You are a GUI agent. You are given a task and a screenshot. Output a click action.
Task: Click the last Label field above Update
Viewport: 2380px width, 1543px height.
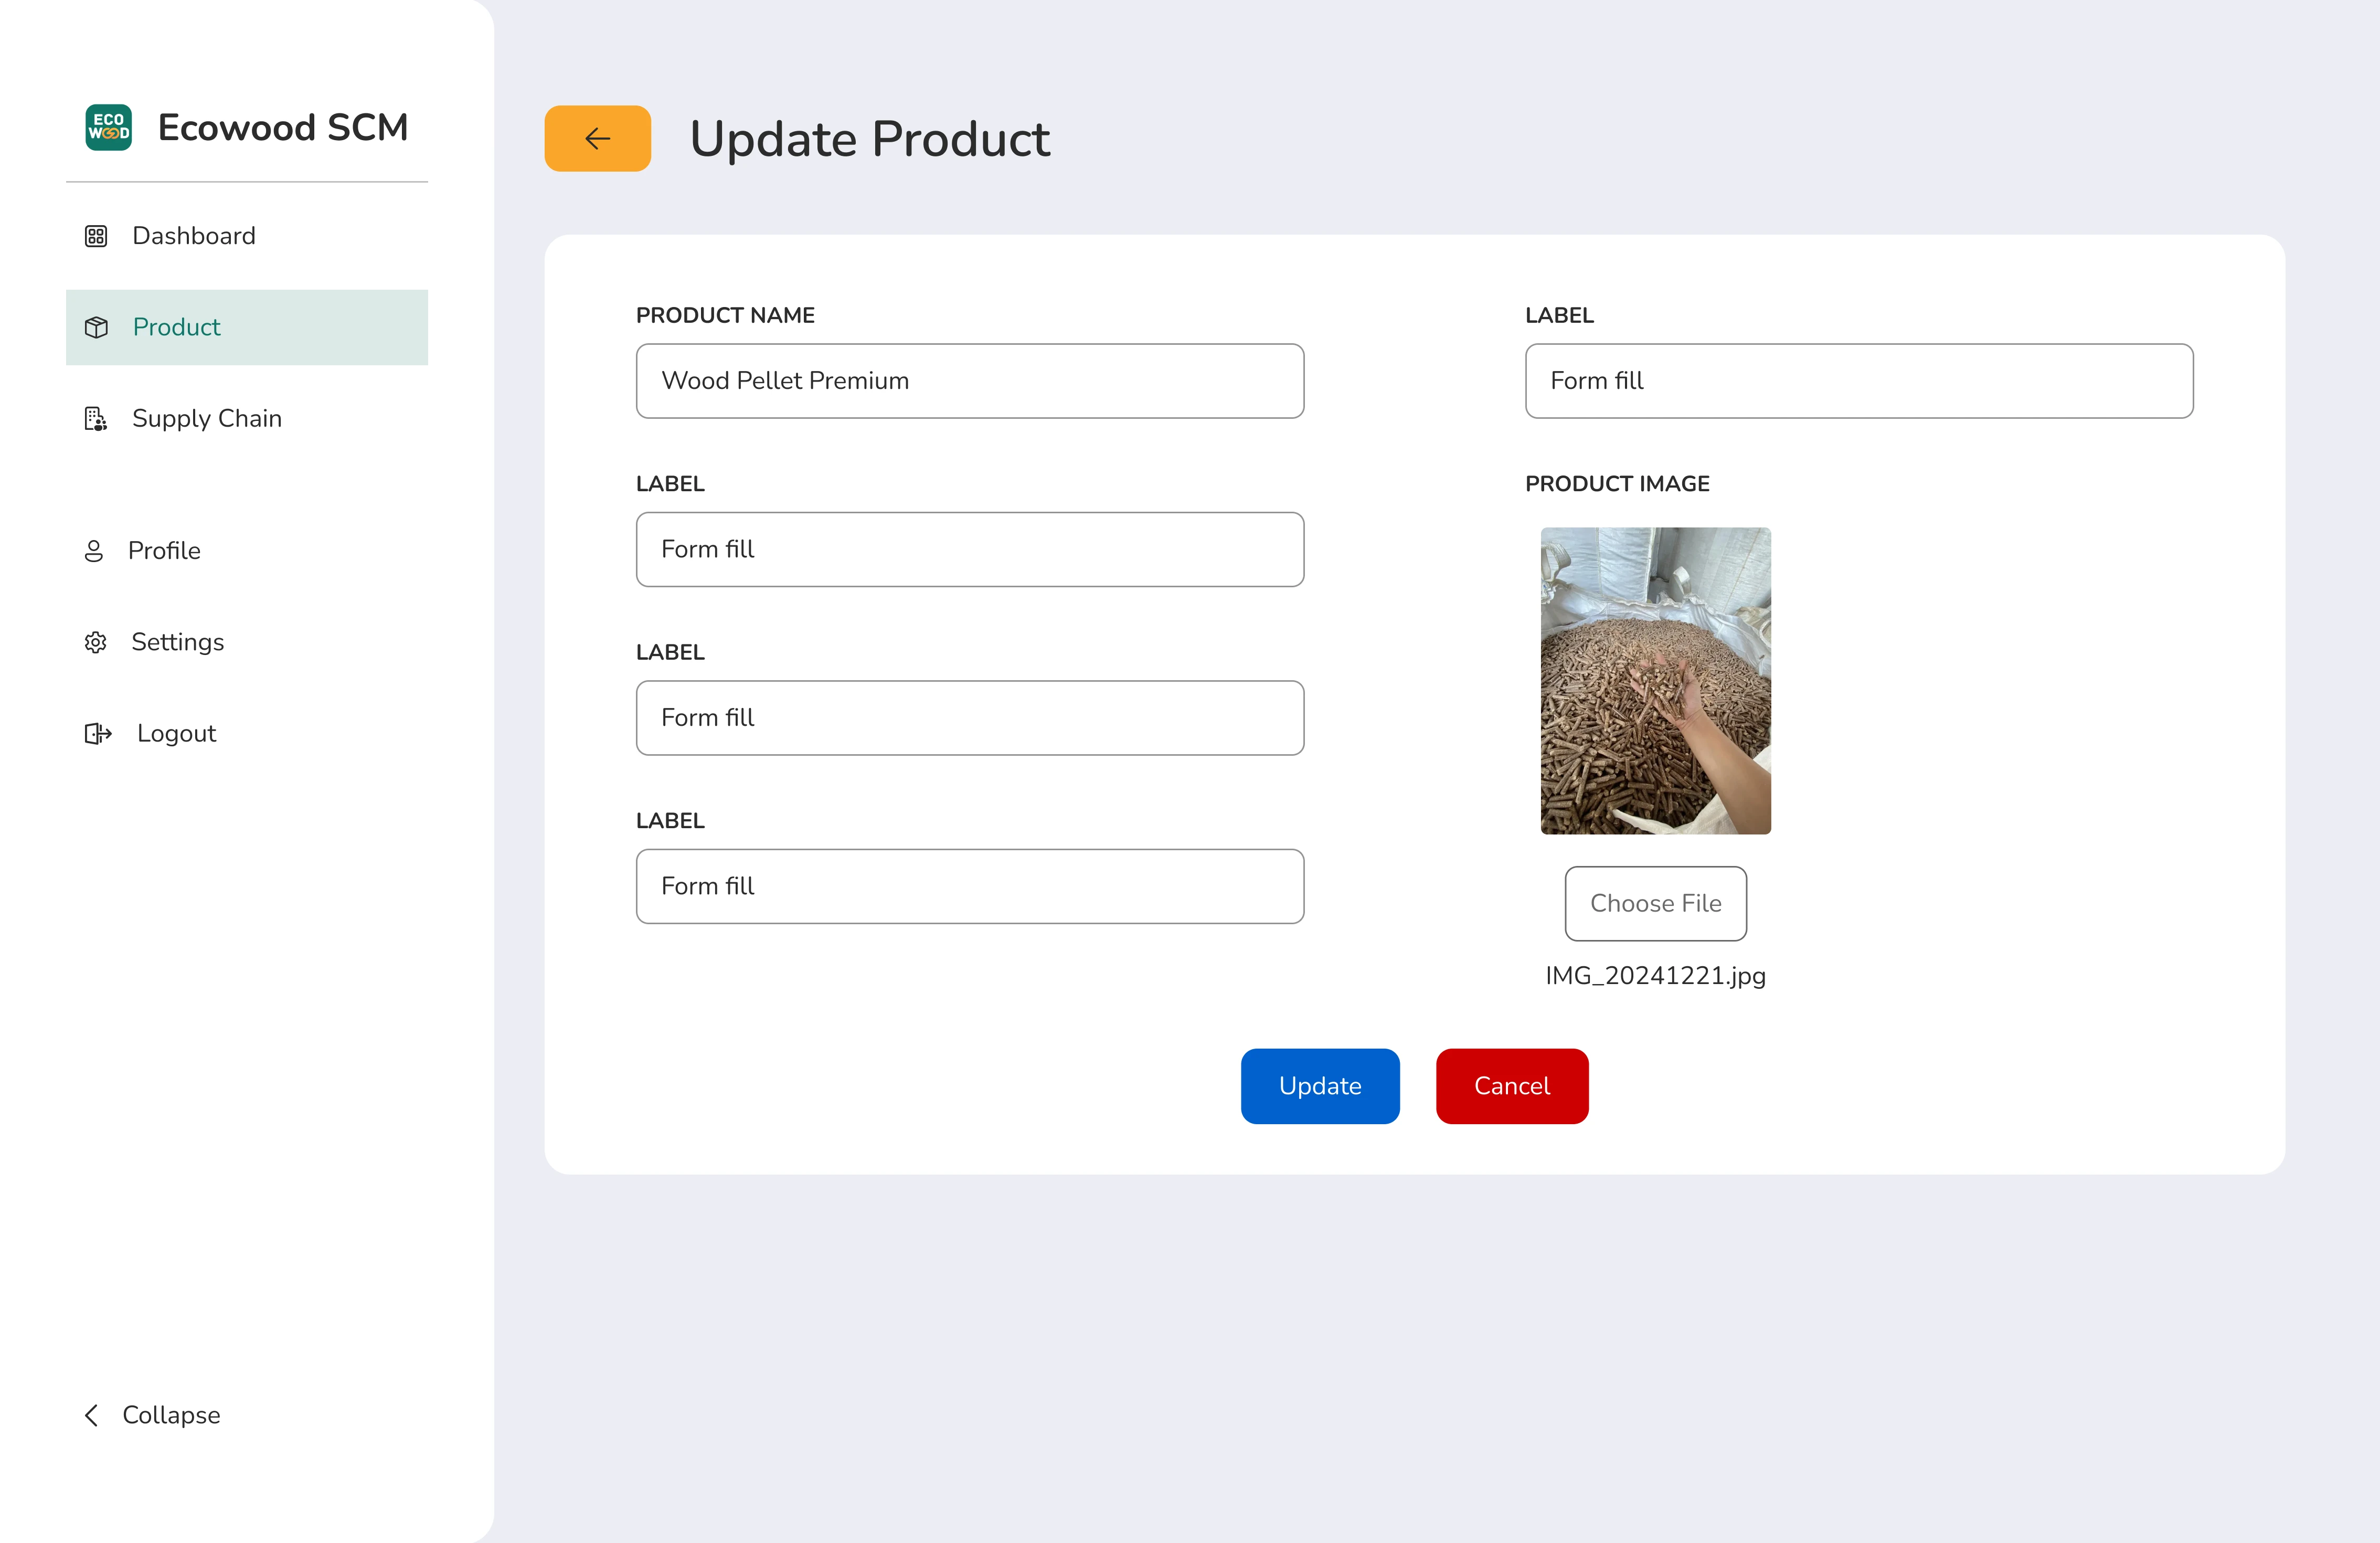pyautogui.click(x=969, y=886)
